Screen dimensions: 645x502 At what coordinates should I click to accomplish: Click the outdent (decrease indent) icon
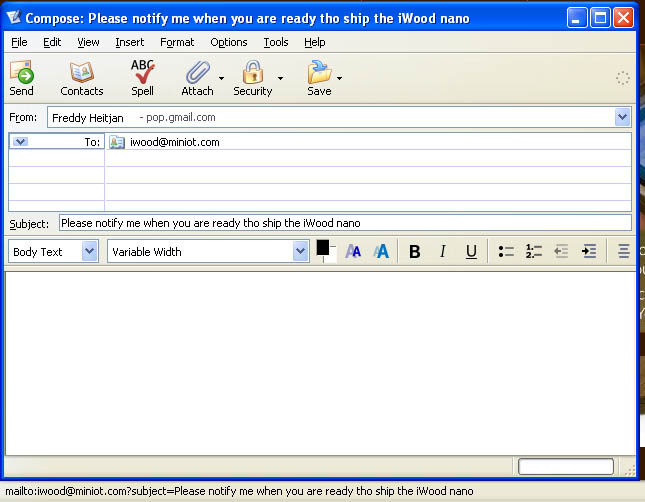[x=561, y=251]
